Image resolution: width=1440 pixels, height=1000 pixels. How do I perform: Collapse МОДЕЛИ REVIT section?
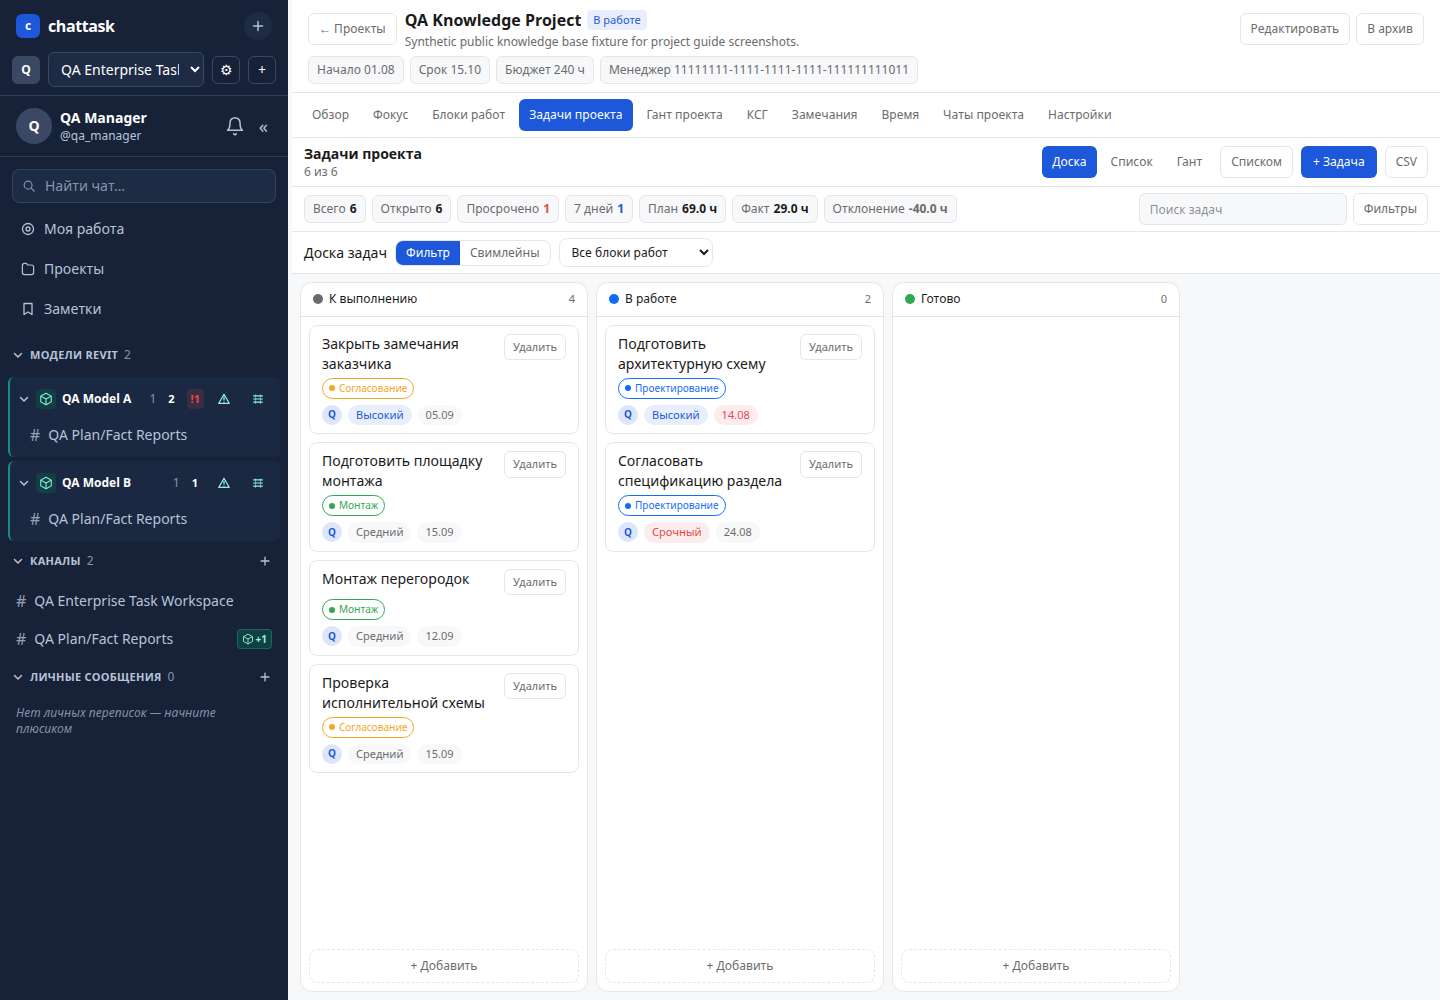[x=18, y=355]
